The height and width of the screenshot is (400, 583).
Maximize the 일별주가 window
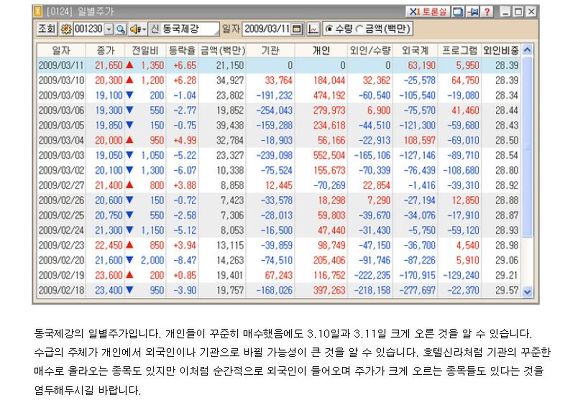[518, 12]
